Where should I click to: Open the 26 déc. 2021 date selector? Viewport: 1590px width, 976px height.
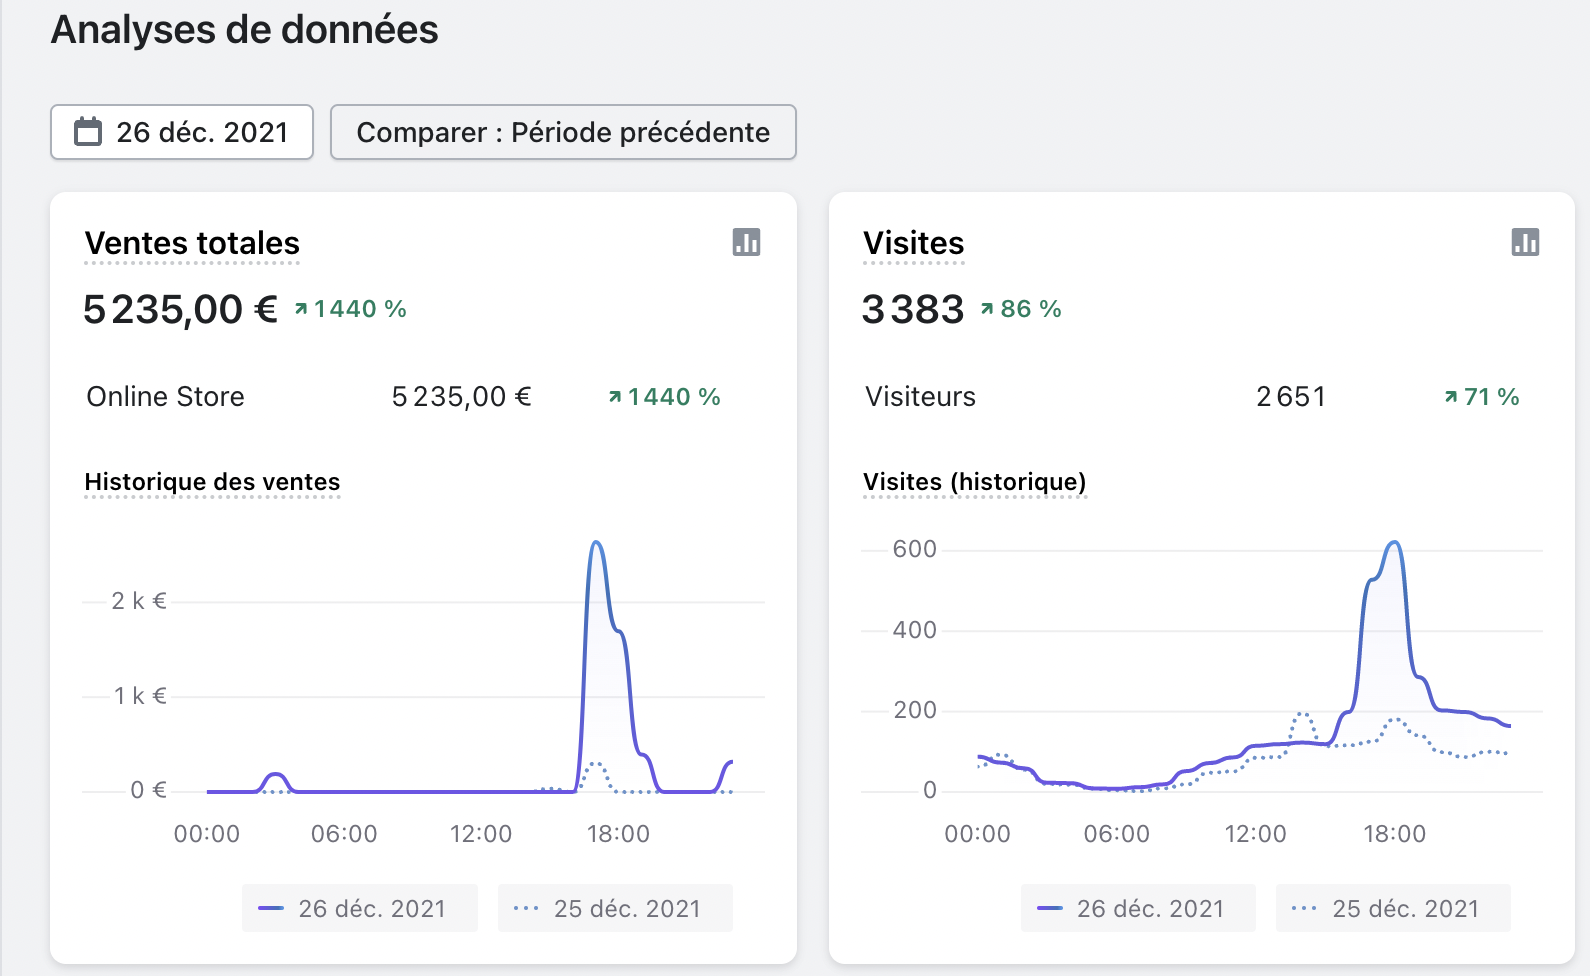pyautogui.click(x=182, y=132)
